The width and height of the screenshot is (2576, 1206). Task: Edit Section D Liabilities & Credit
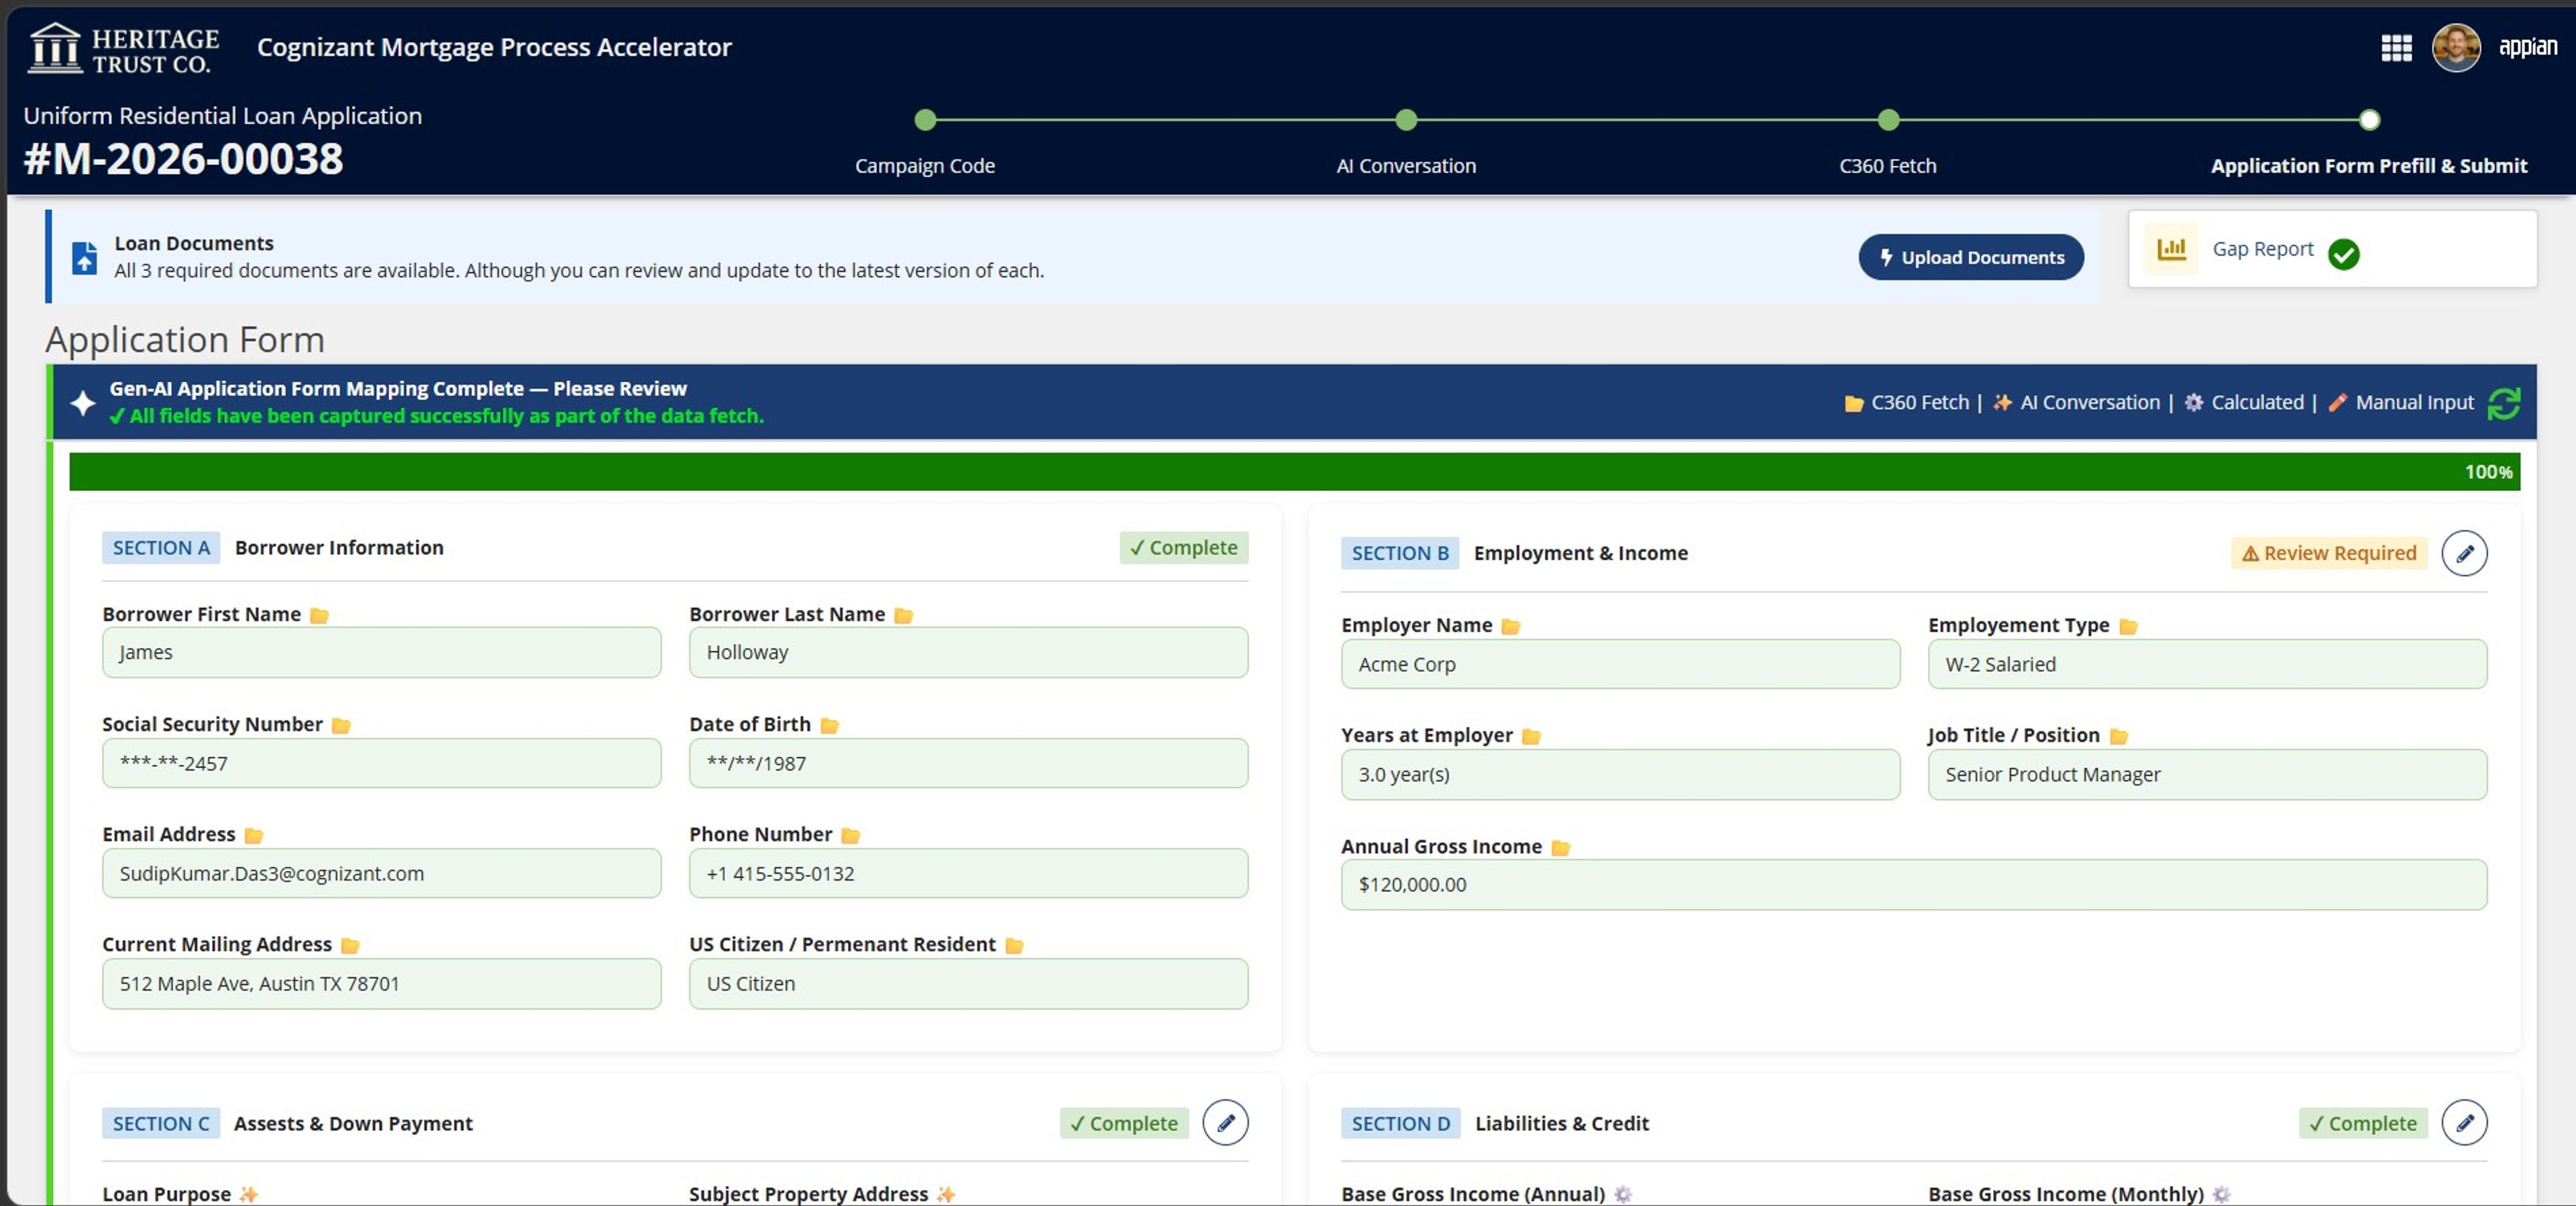coord(2464,1122)
